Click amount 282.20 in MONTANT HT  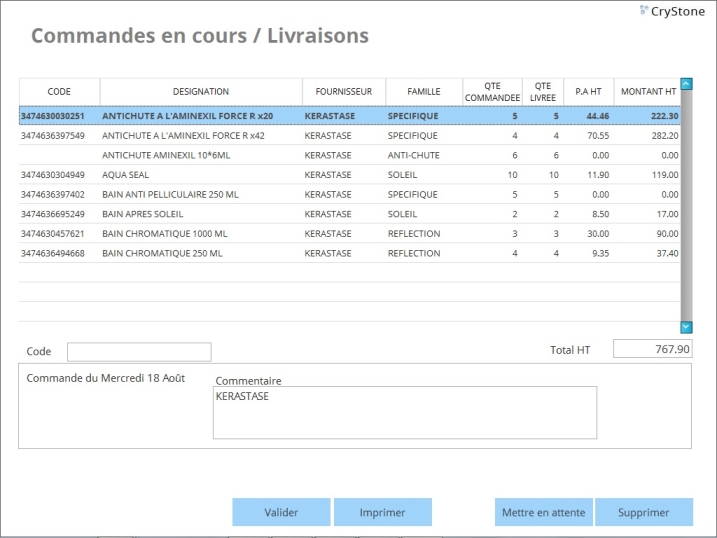tap(665, 136)
